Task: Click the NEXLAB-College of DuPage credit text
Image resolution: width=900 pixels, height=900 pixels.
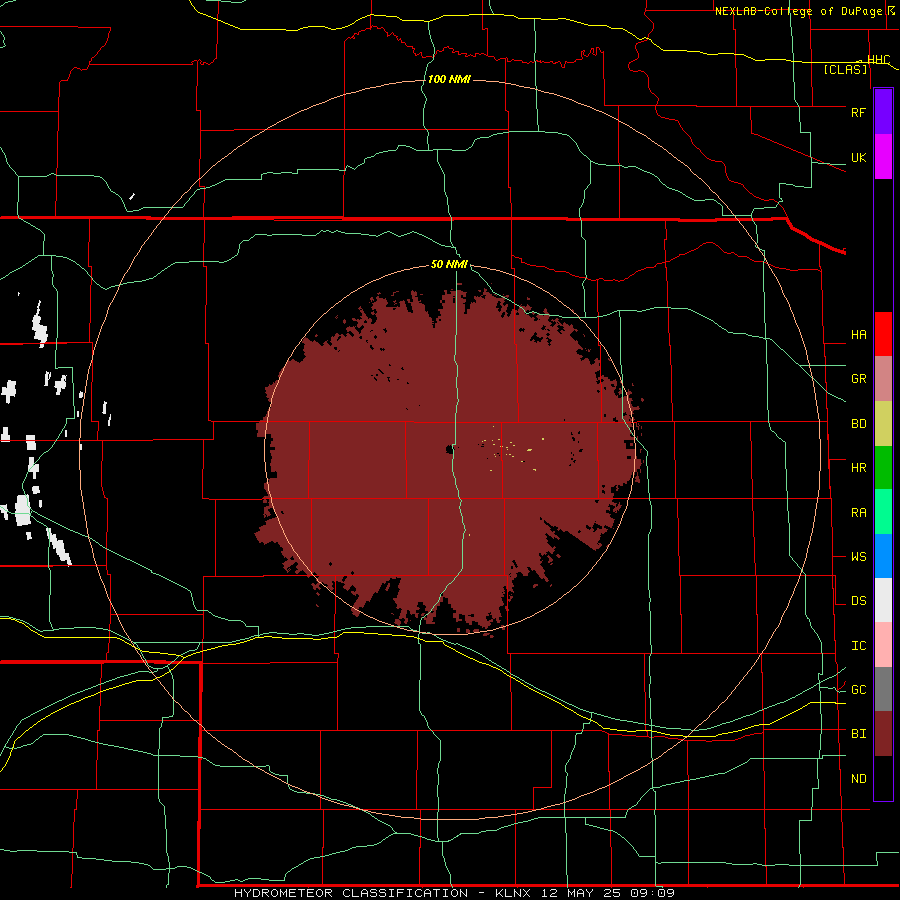Action: (798, 11)
